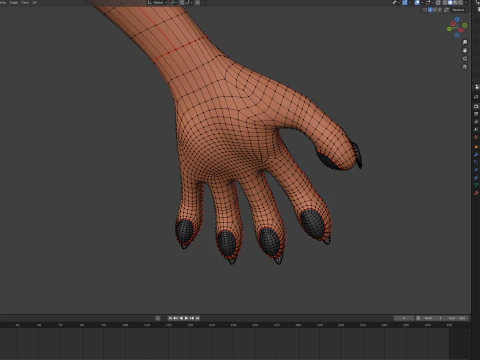Open the orange Object properties tab
The width and height of the screenshot is (480, 360).
(476, 147)
